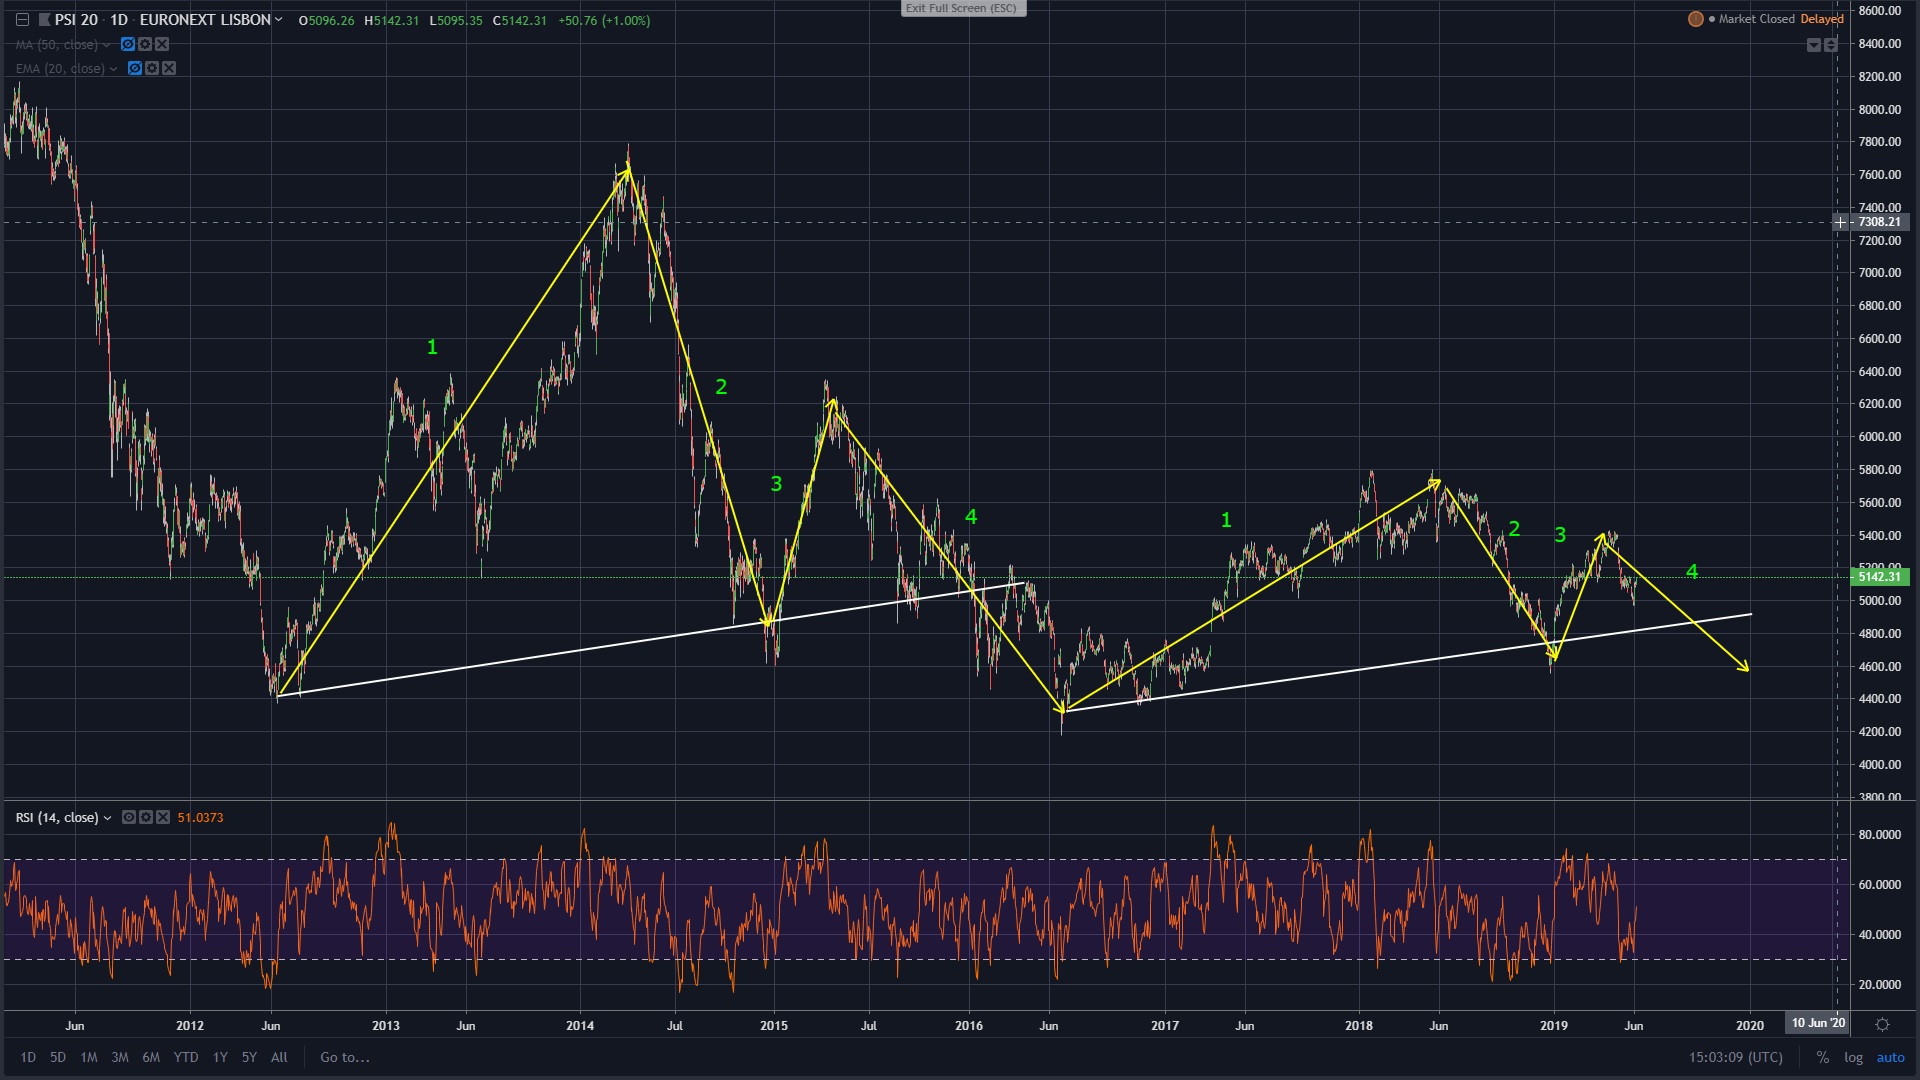Click pane move-down arrow icon
The height and width of the screenshot is (1080, 1920).
pyautogui.click(x=1813, y=45)
